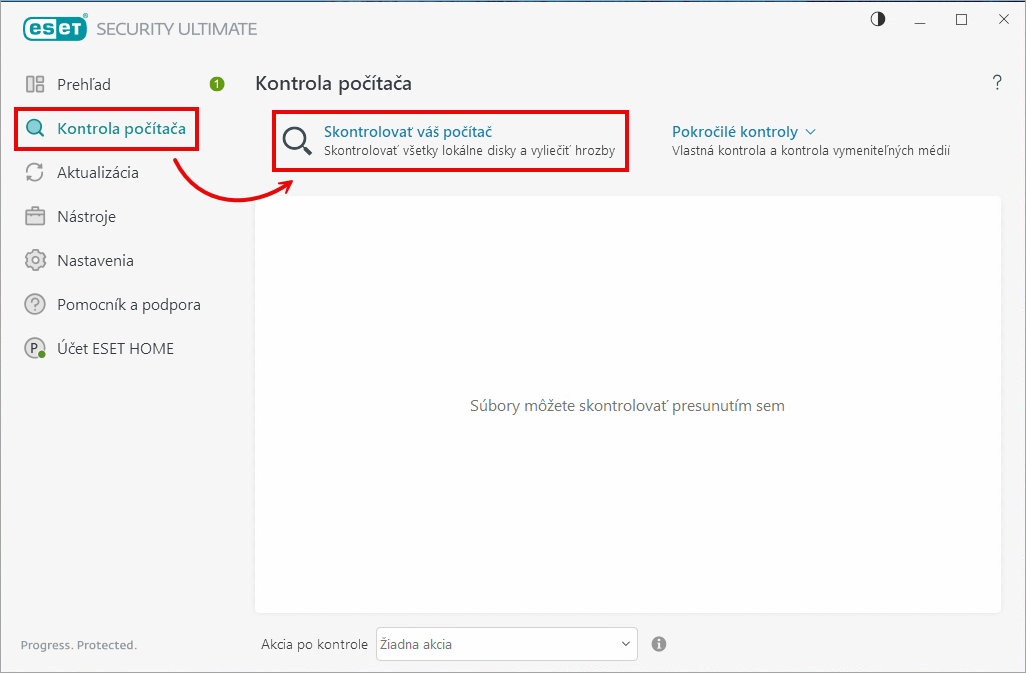1026x673 pixels.
Task: Open the help question mark at top right
Action: [996, 83]
